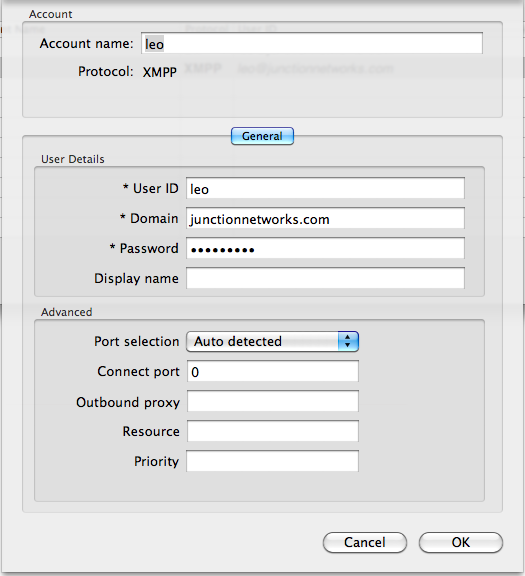
Task: Click the Resource input field
Action: (x=273, y=431)
